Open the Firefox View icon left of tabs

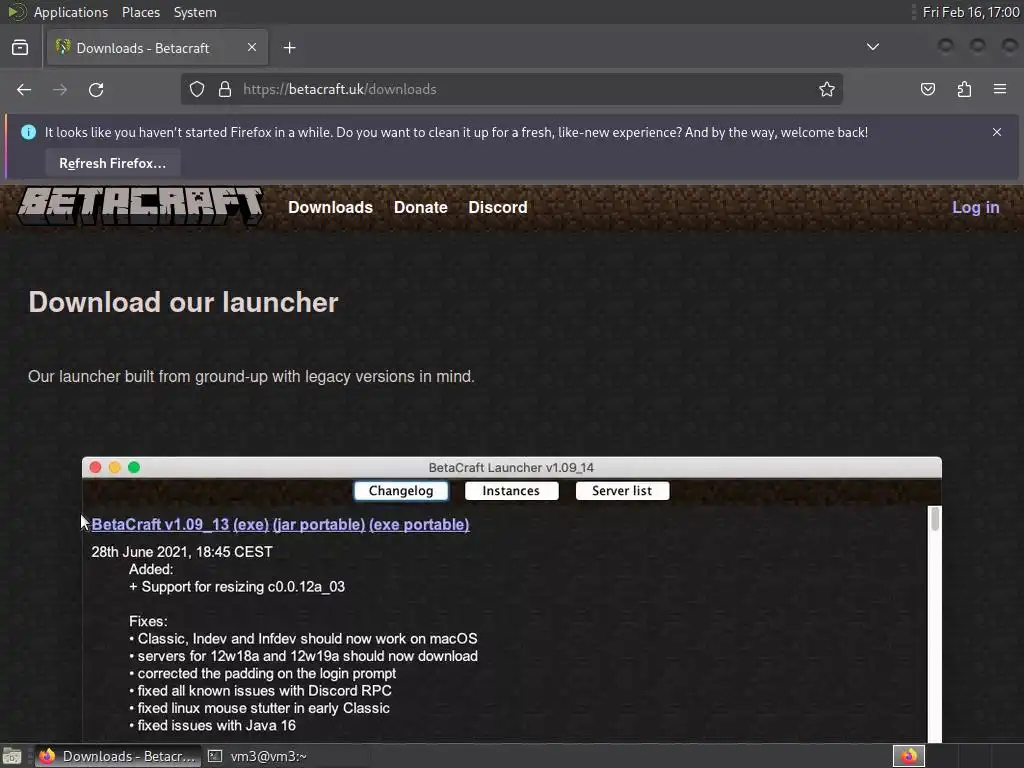(x=20, y=48)
